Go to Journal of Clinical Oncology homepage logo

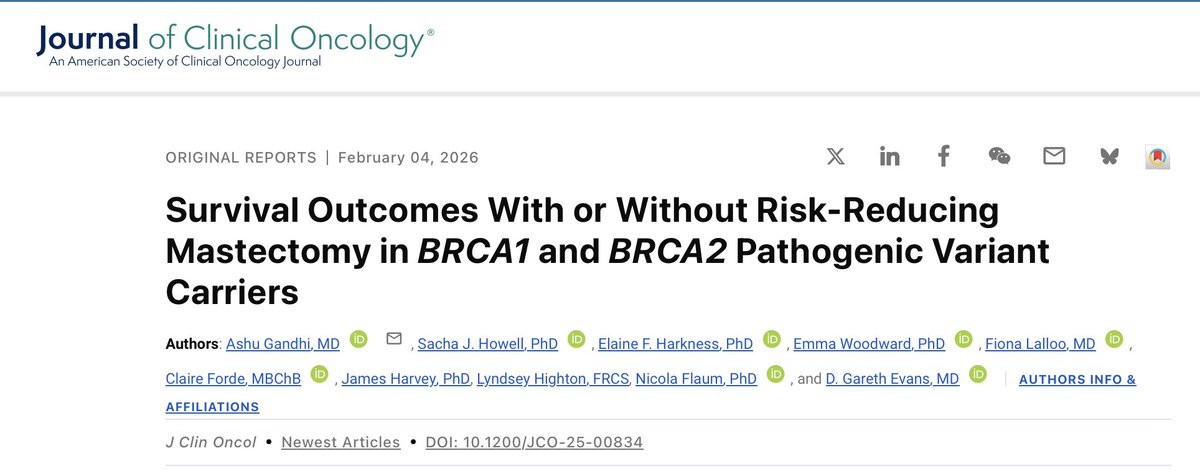click(x=235, y=44)
